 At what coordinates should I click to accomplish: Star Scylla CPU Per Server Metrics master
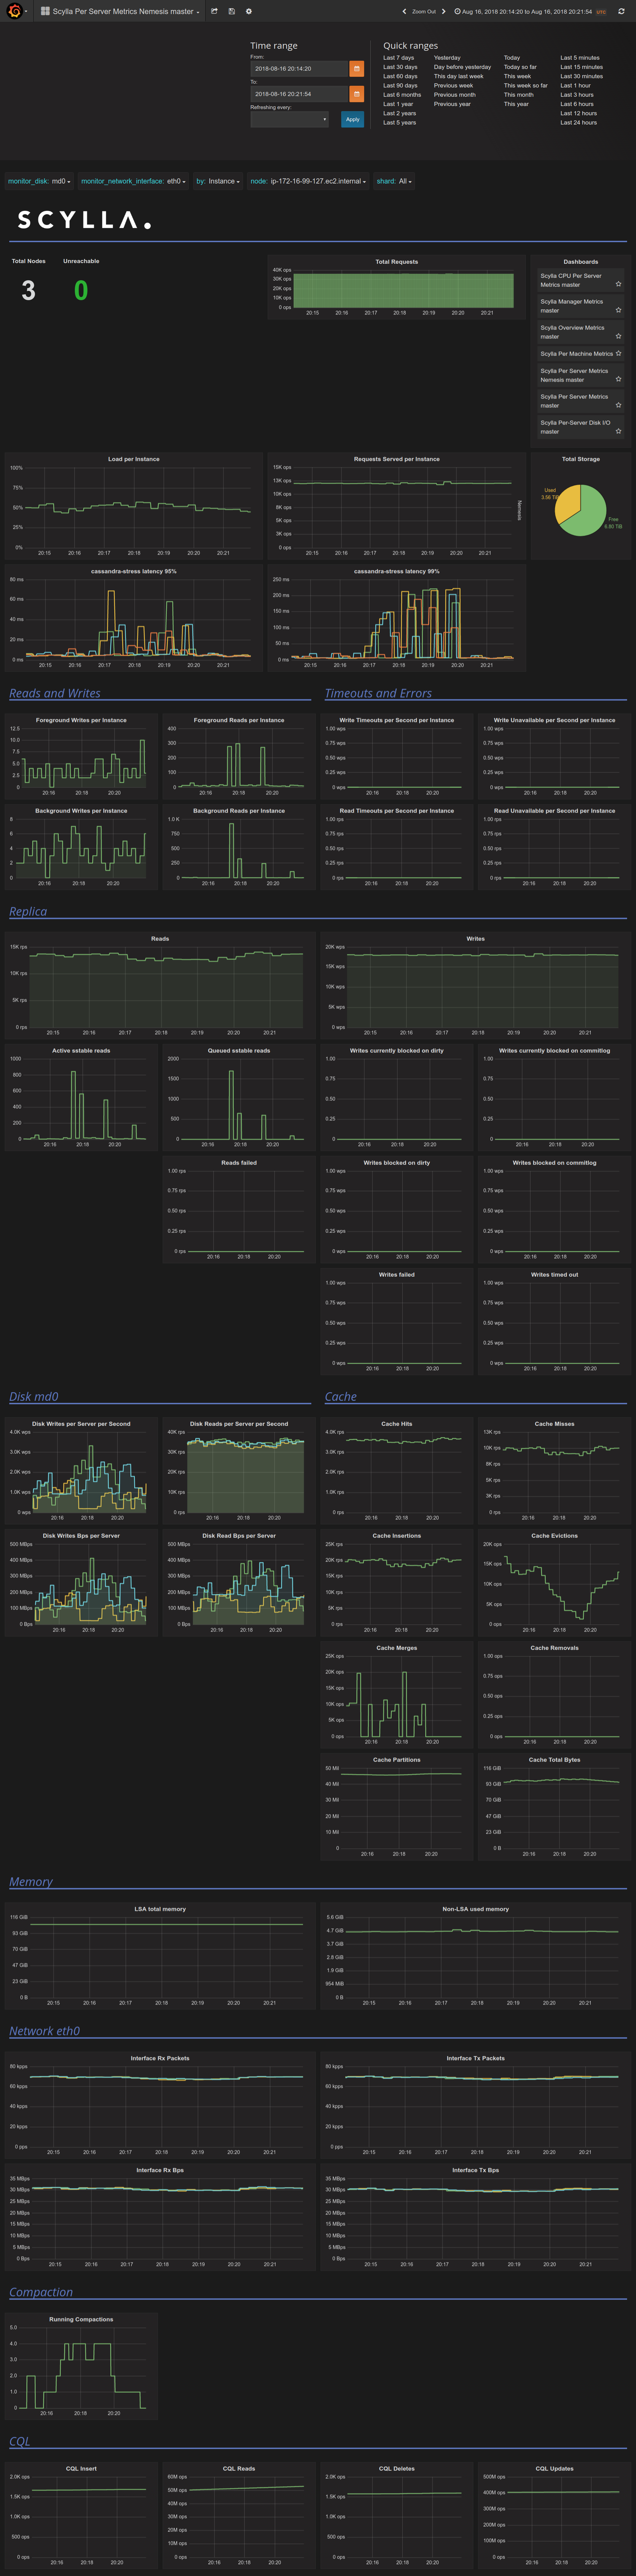pyautogui.click(x=618, y=284)
